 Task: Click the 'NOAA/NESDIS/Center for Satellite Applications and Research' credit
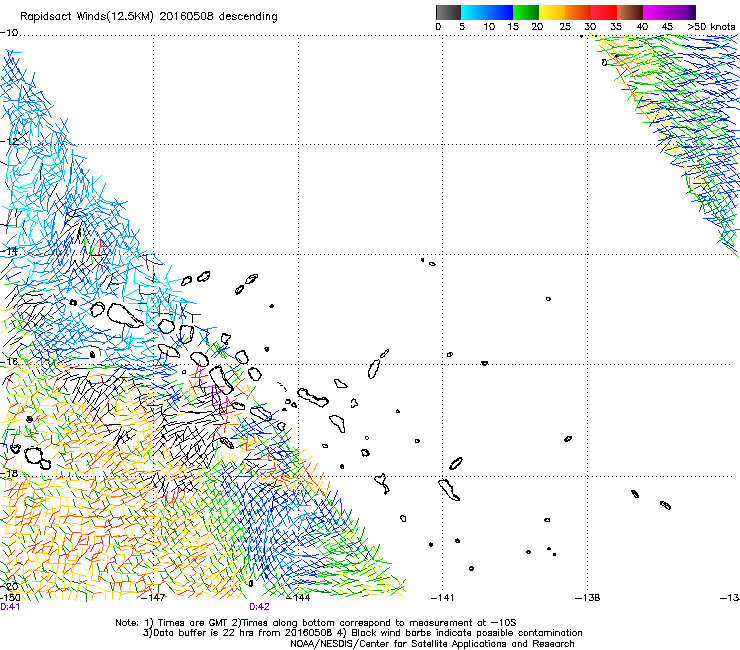(432, 644)
